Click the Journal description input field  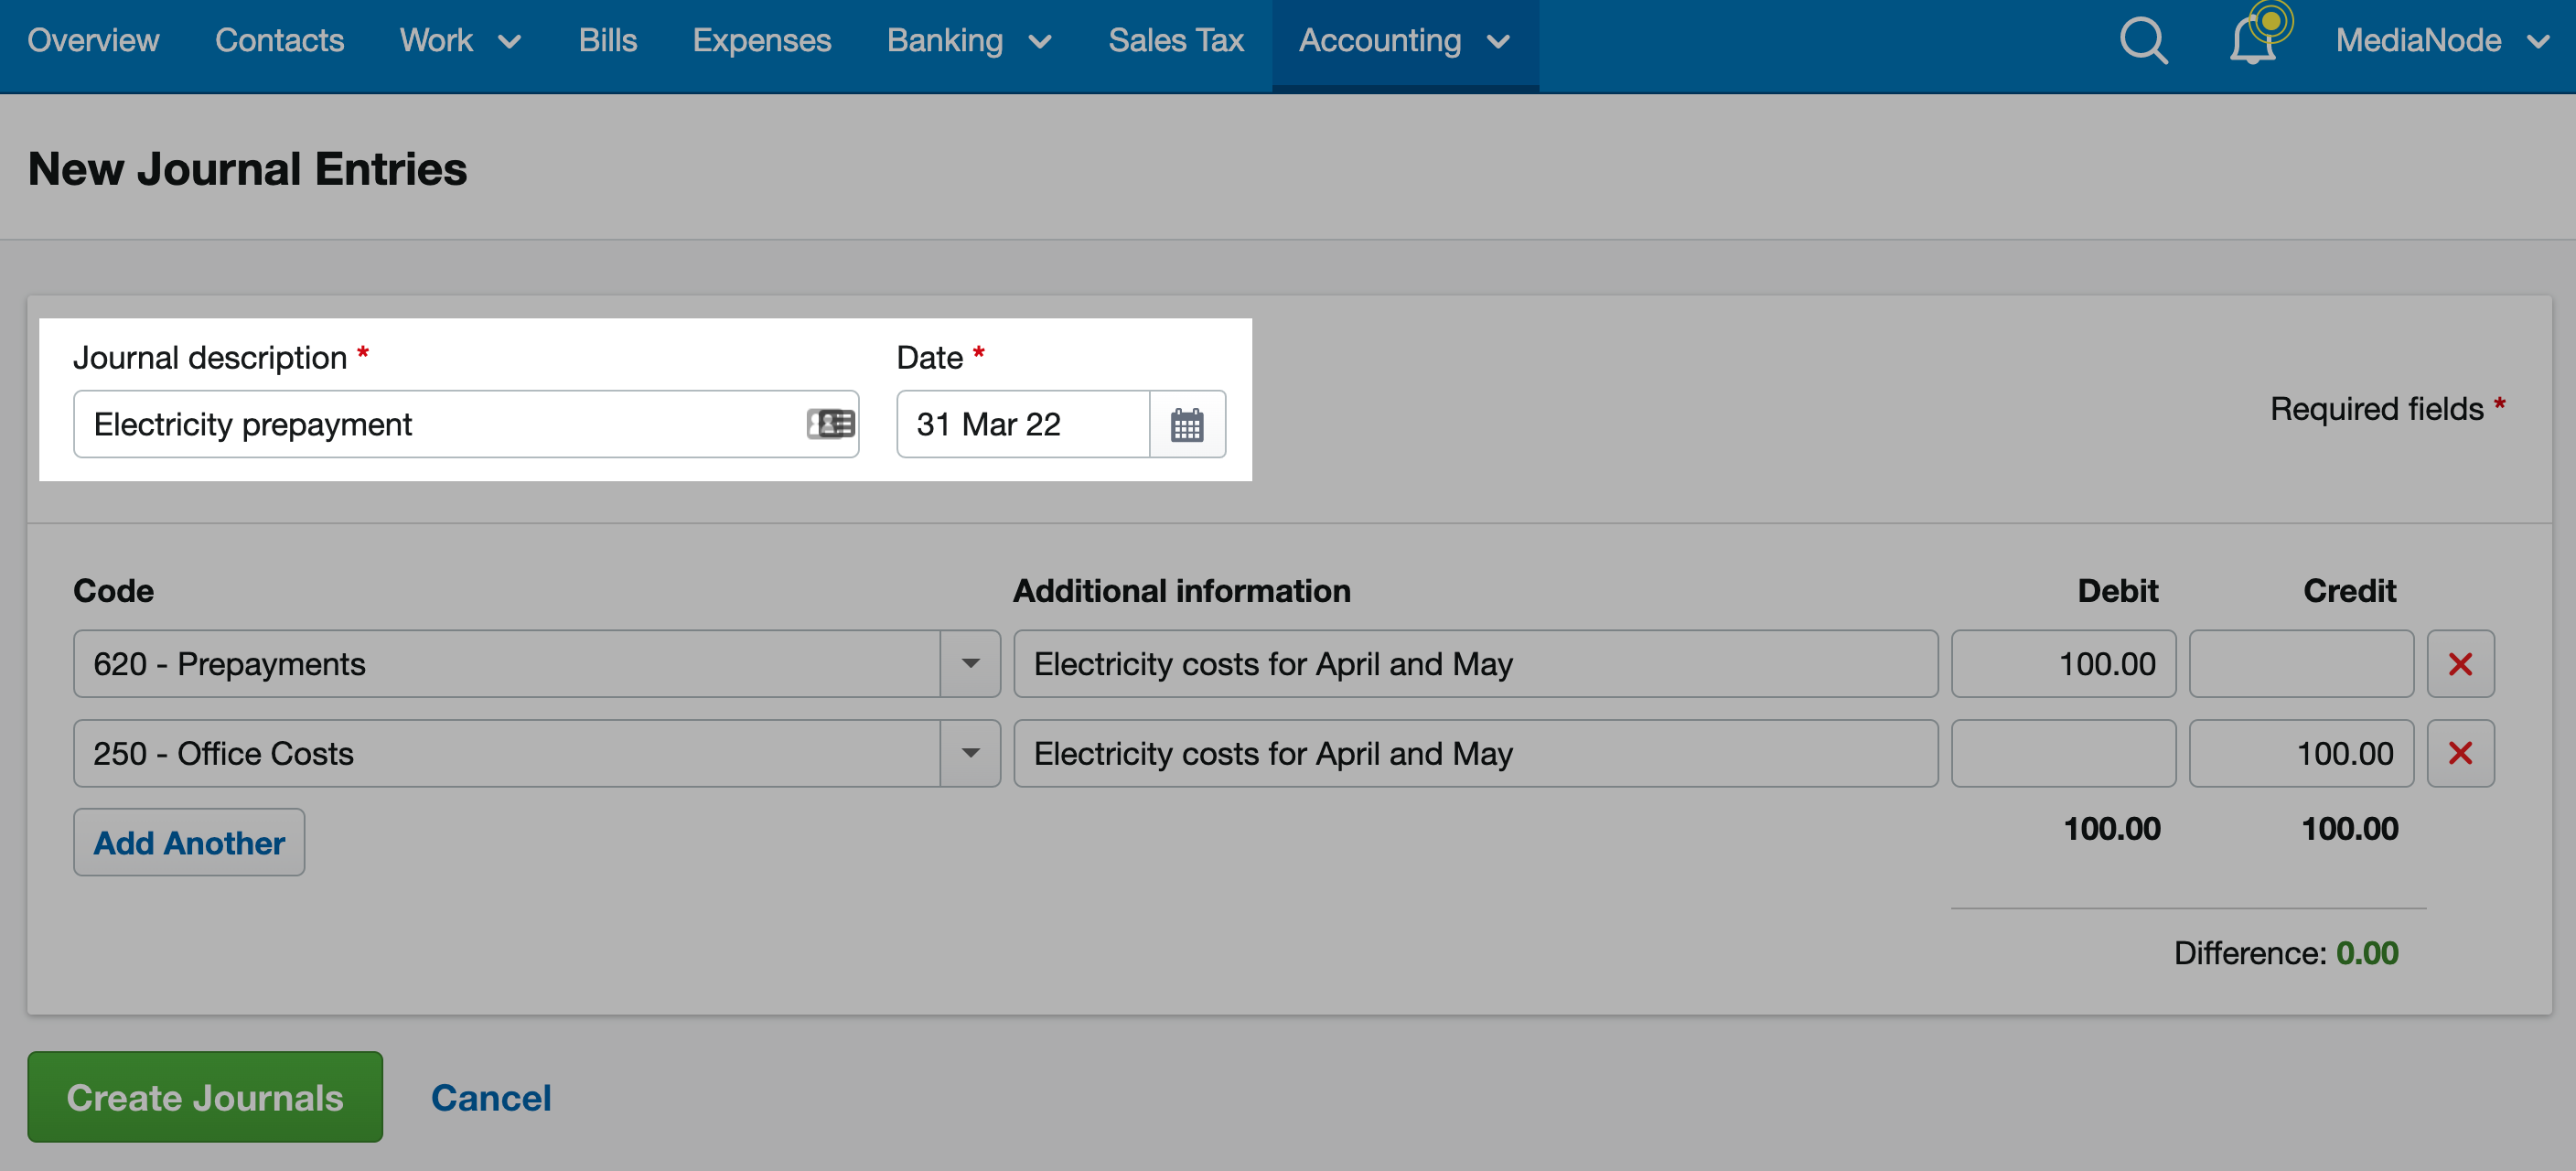pos(466,425)
